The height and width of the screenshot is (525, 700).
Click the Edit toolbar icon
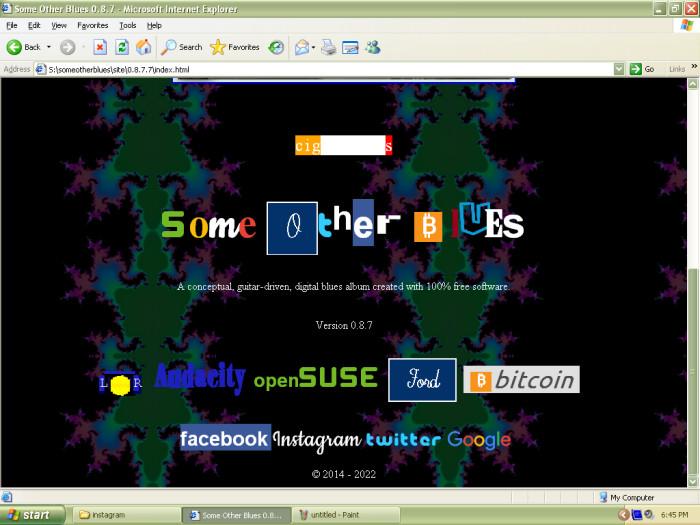(350, 47)
